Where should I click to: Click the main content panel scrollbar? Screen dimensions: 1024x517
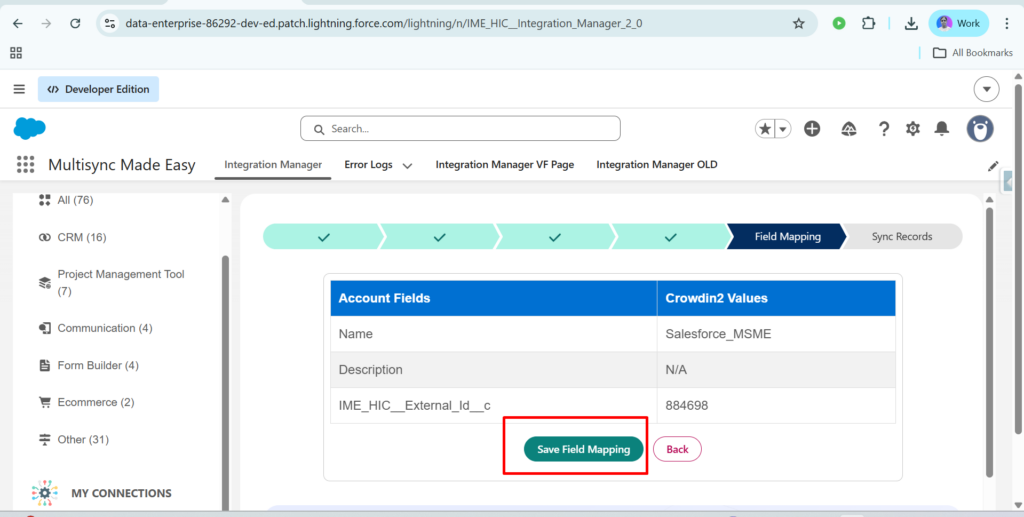point(989,341)
